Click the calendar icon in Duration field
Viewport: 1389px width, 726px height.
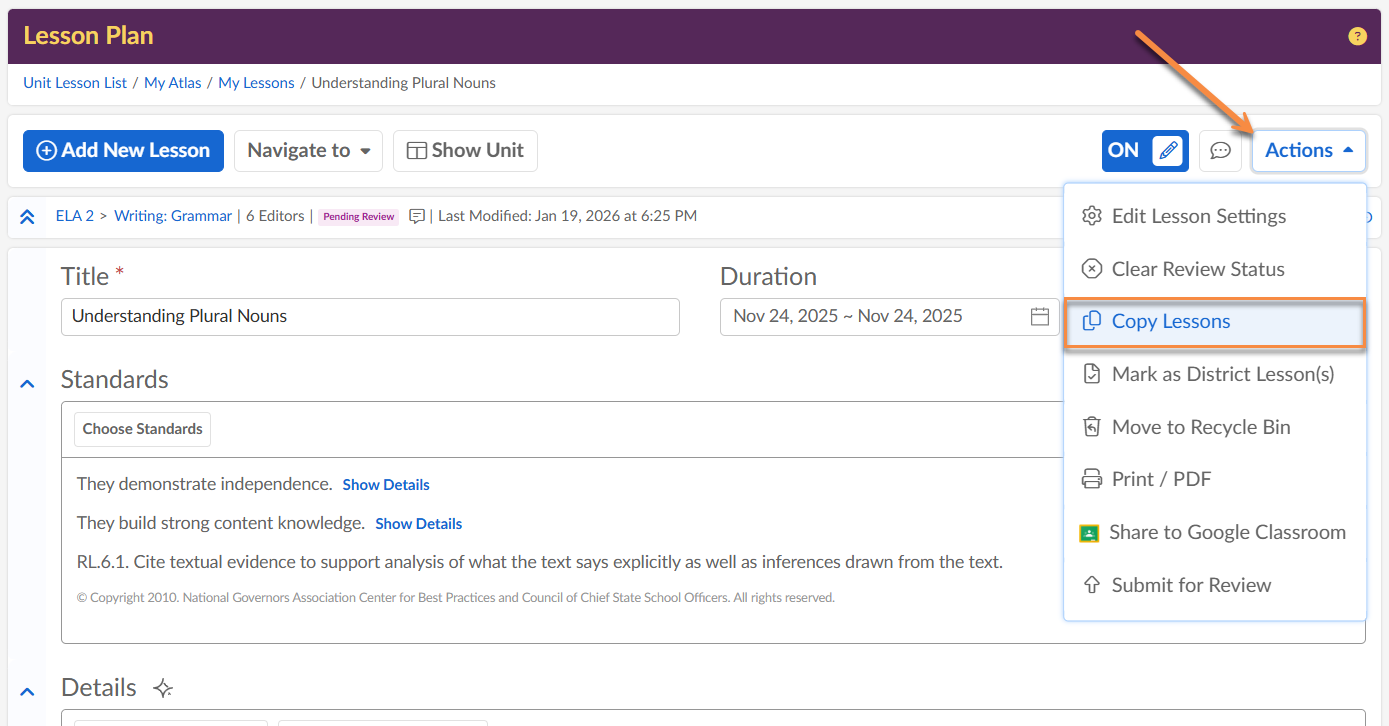click(x=1040, y=317)
